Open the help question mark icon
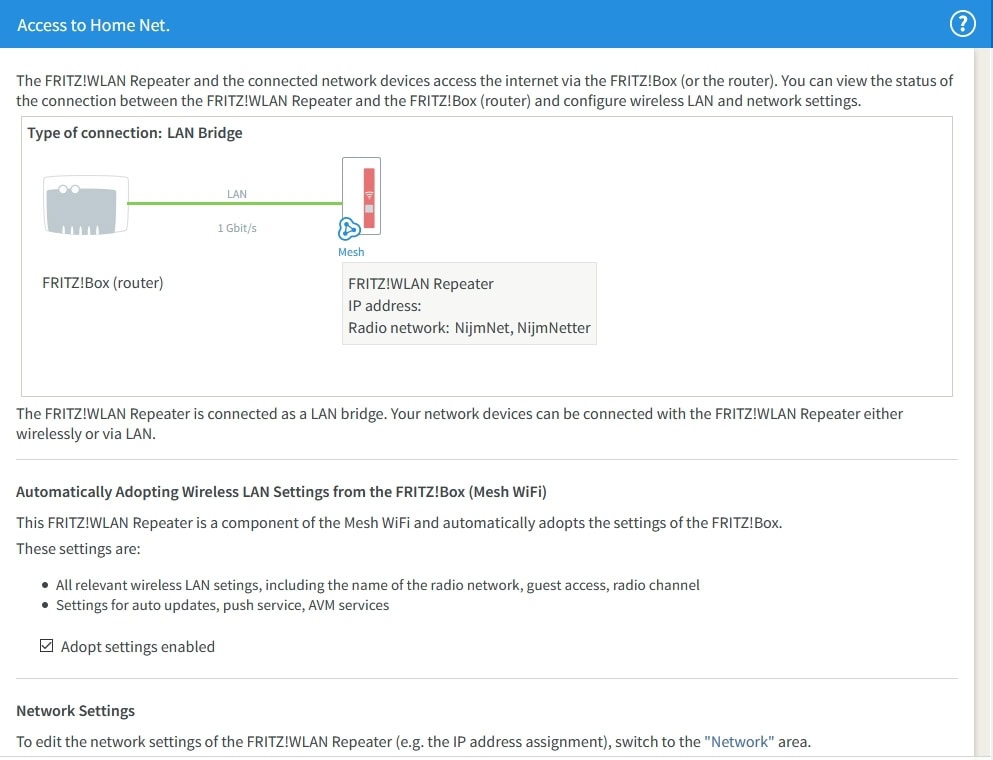Screen dimensions: 993x760 (x=961, y=25)
